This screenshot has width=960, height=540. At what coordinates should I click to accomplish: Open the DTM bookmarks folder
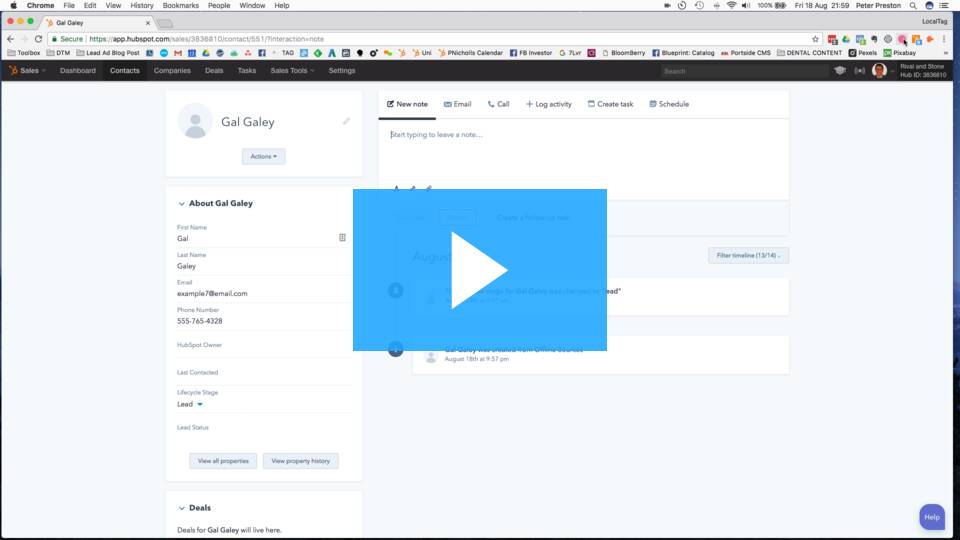(58, 53)
